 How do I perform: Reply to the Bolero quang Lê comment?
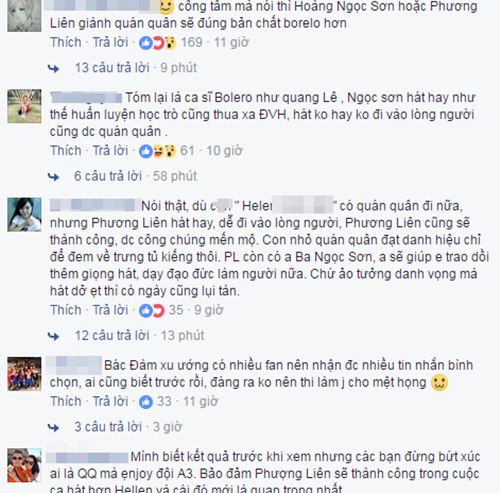[x=110, y=151]
